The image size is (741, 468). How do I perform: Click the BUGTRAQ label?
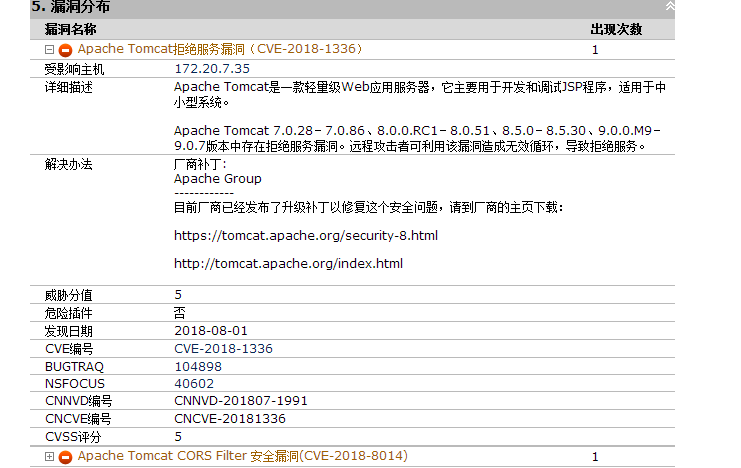point(74,366)
